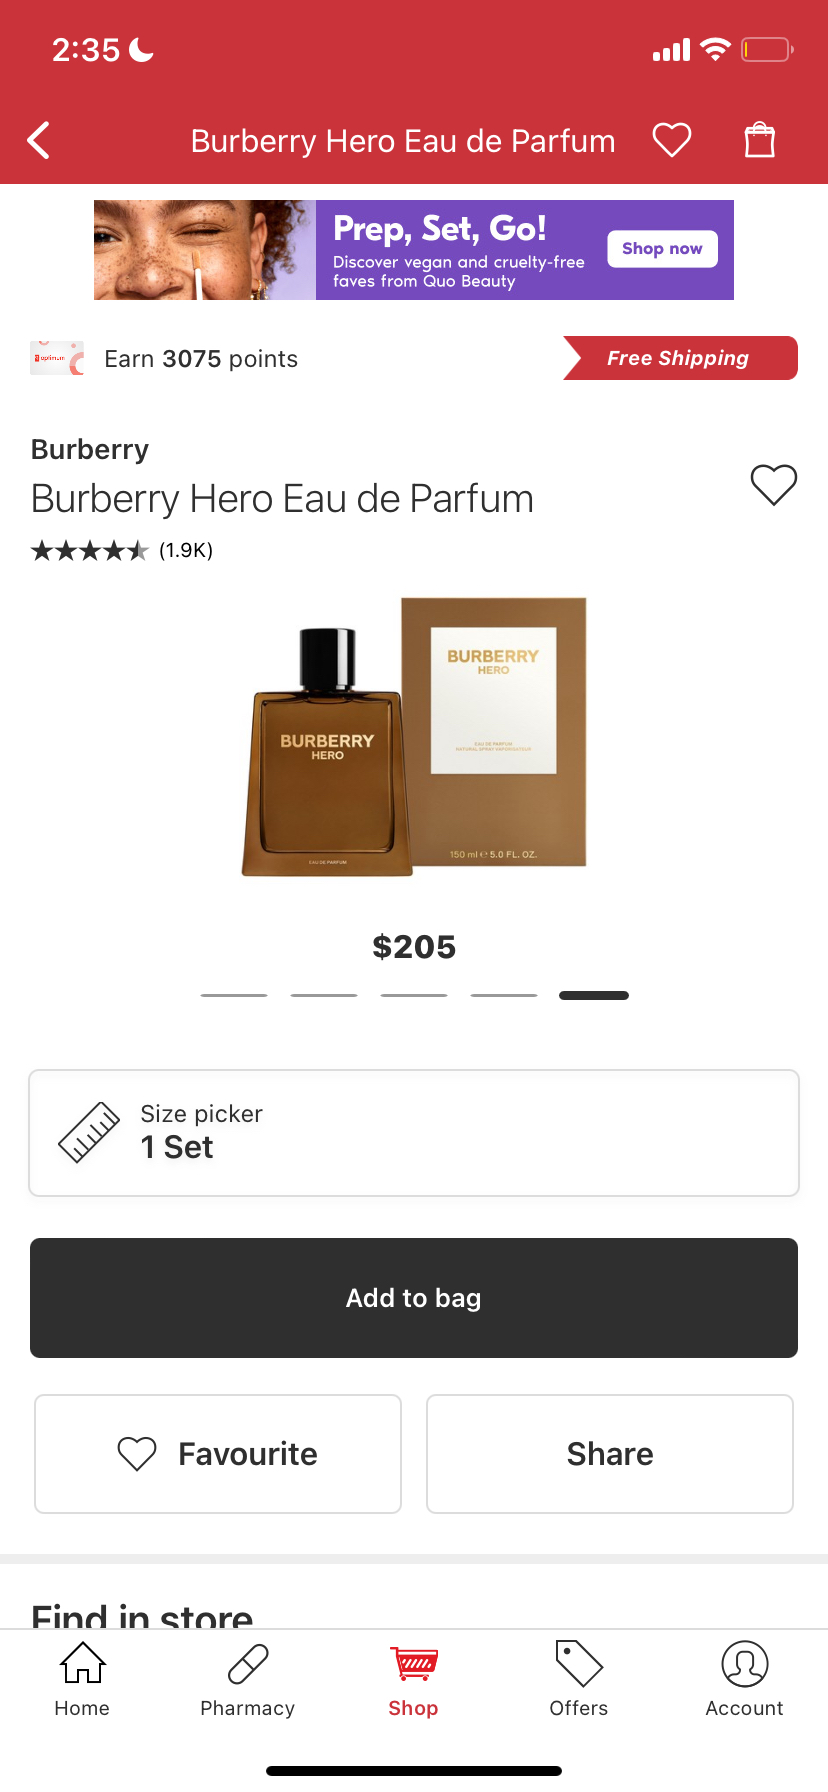The width and height of the screenshot is (828, 1792).
Task: Open the Offers tag icon tab
Action: [579, 1680]
